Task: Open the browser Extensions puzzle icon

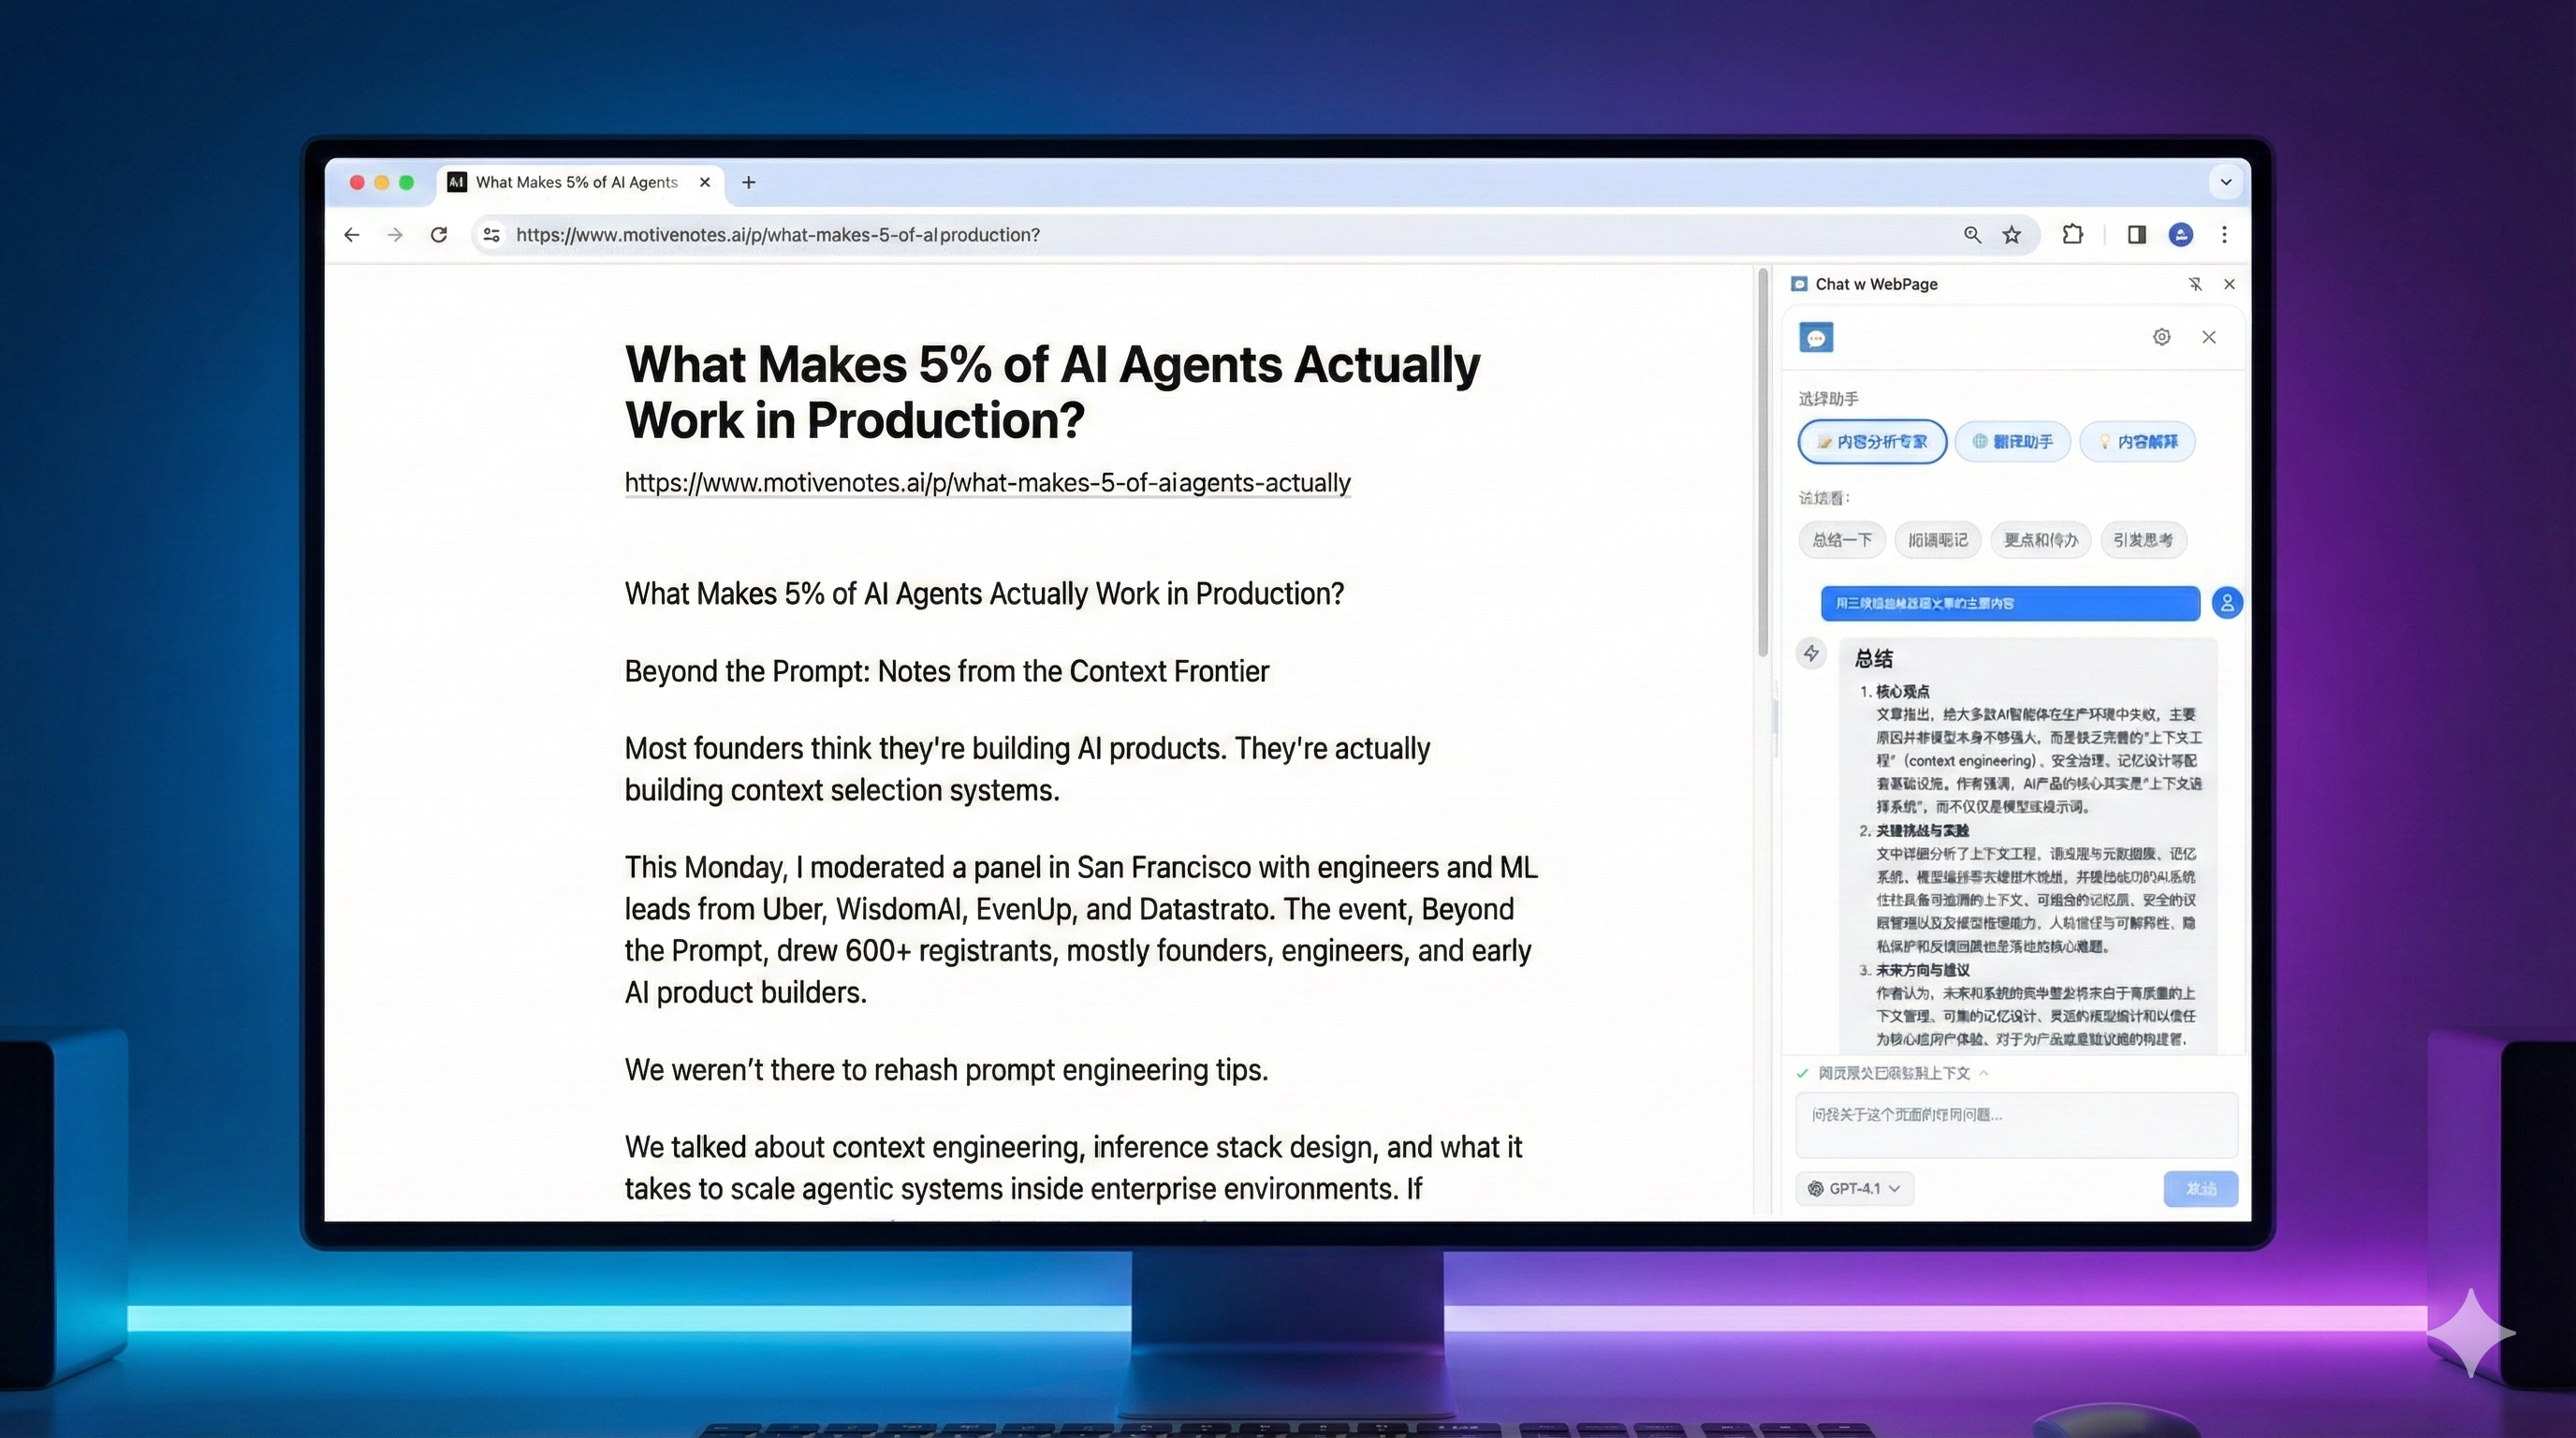Action: 2072,234
